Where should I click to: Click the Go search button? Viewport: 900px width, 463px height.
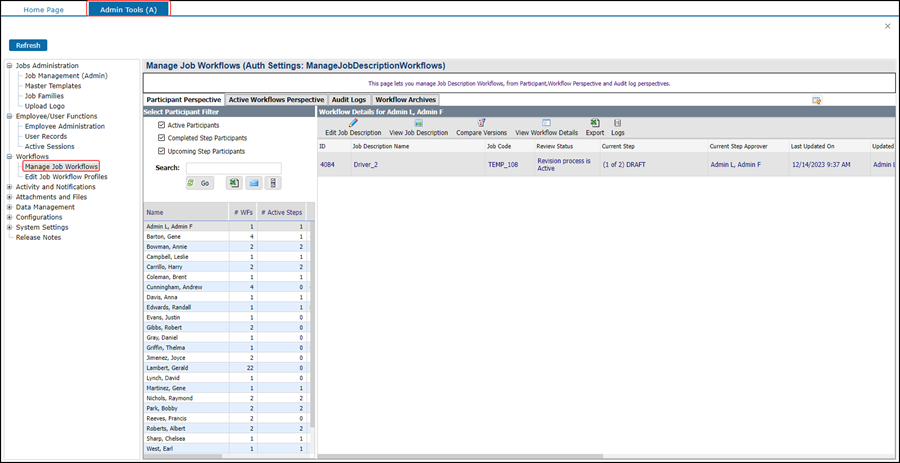pyautogui.click(x=199, y=183)
